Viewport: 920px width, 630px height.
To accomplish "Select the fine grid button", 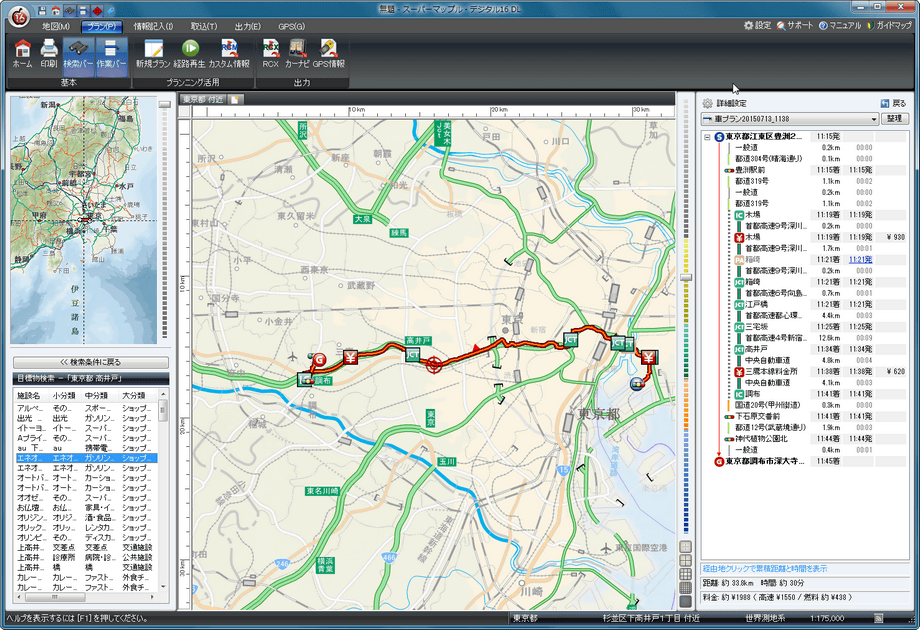I will coord(685,587).
